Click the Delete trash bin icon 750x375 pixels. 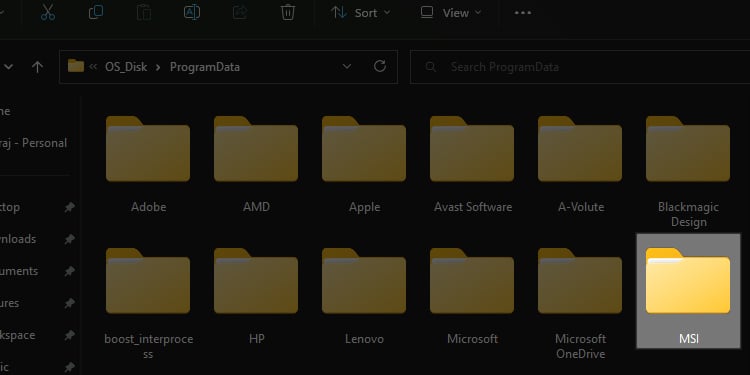(x=287, y=12)
